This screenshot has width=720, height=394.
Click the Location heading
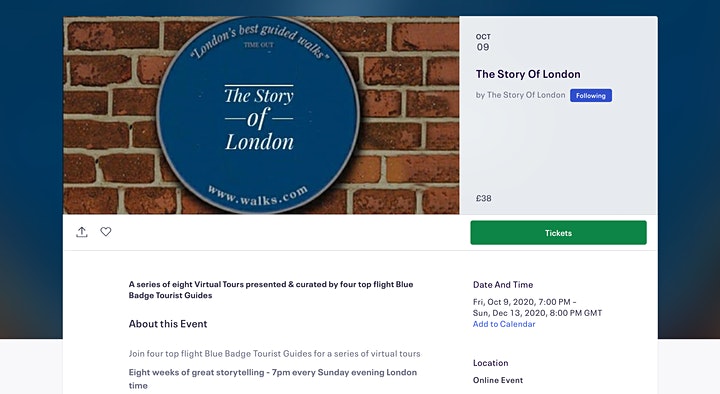(x=490, y=363)
